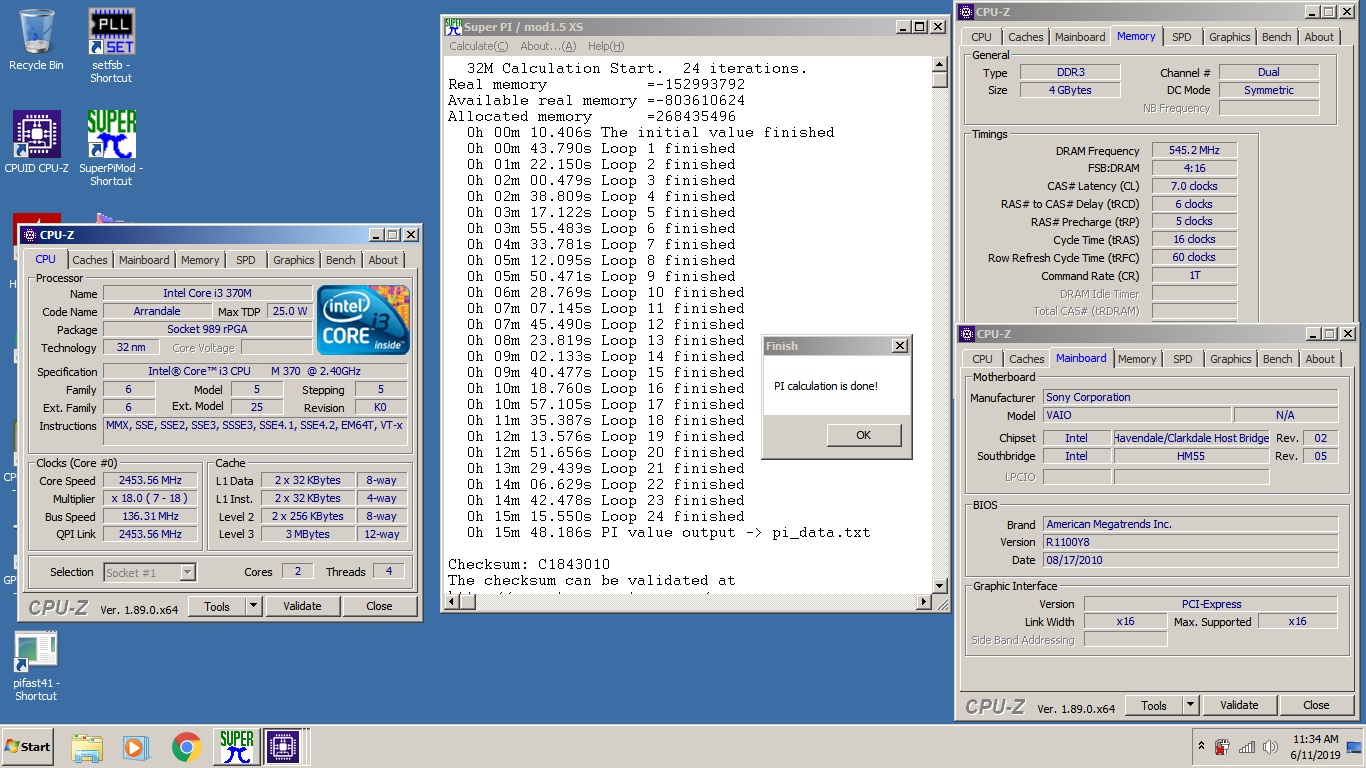Open the Recycle Bin desktop icon
Screen dimensions: 1366x768
[x=36, y=40]
